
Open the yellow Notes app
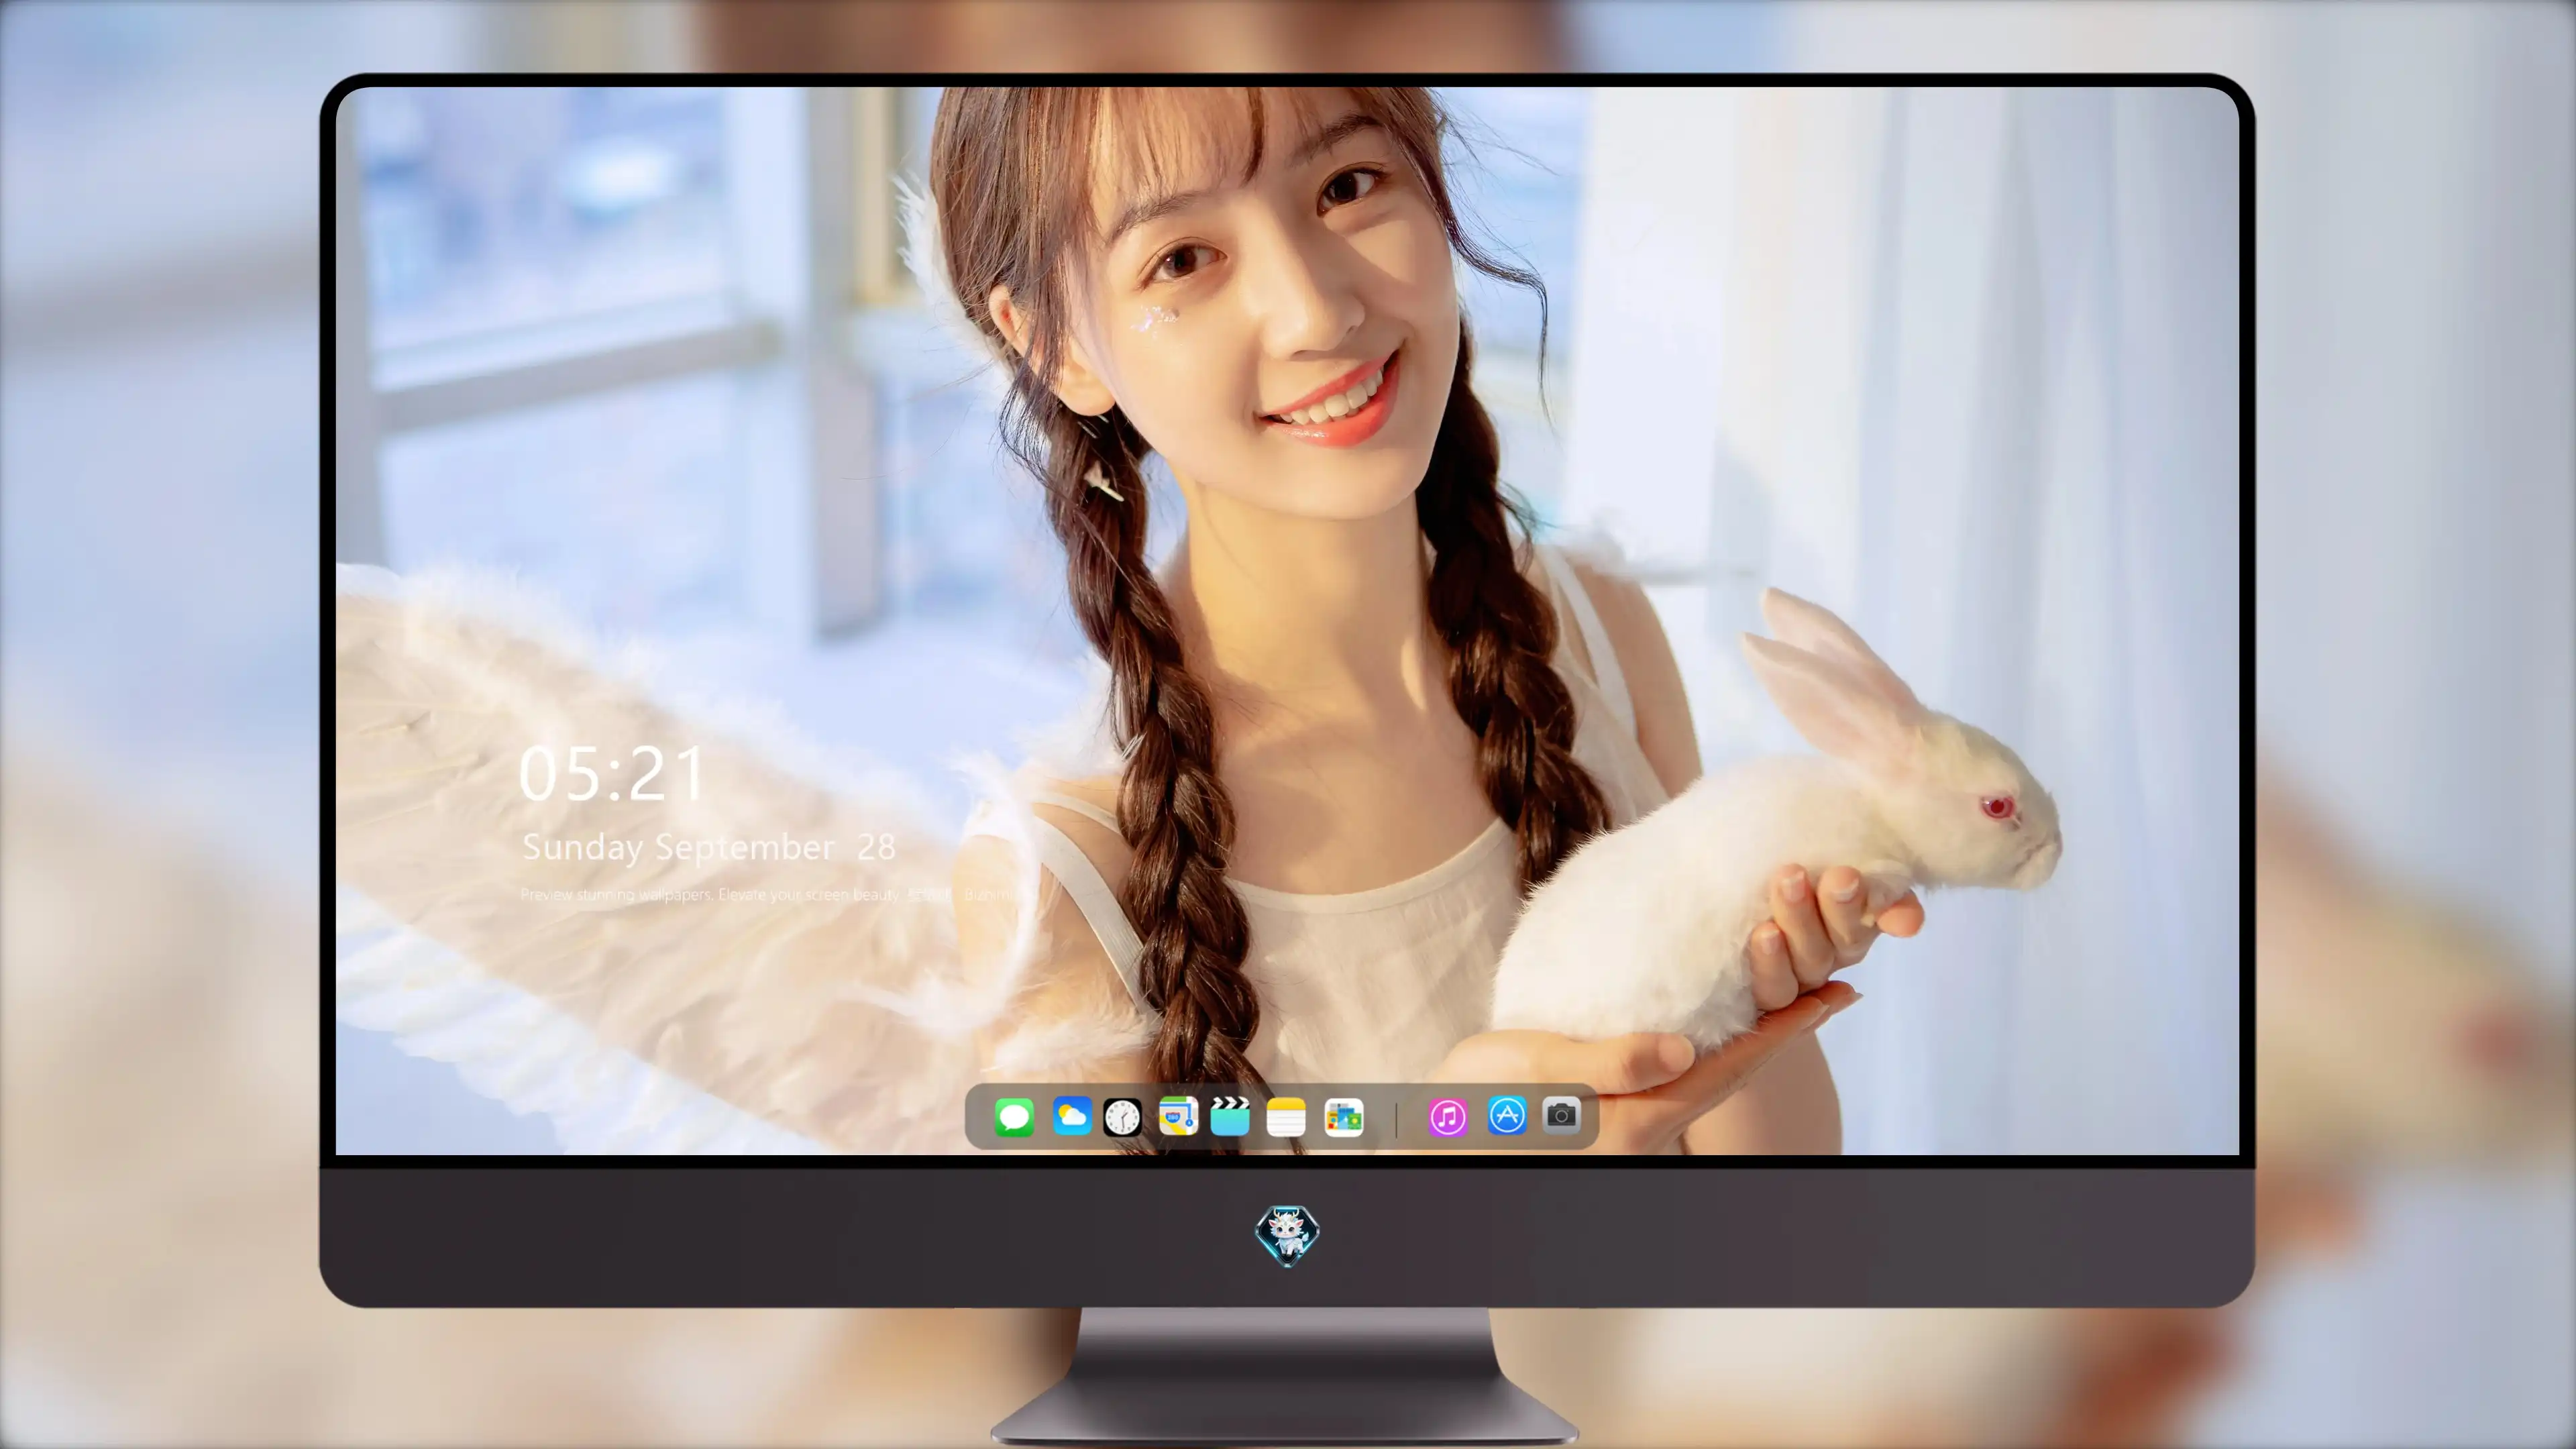pos(1286,1116)
